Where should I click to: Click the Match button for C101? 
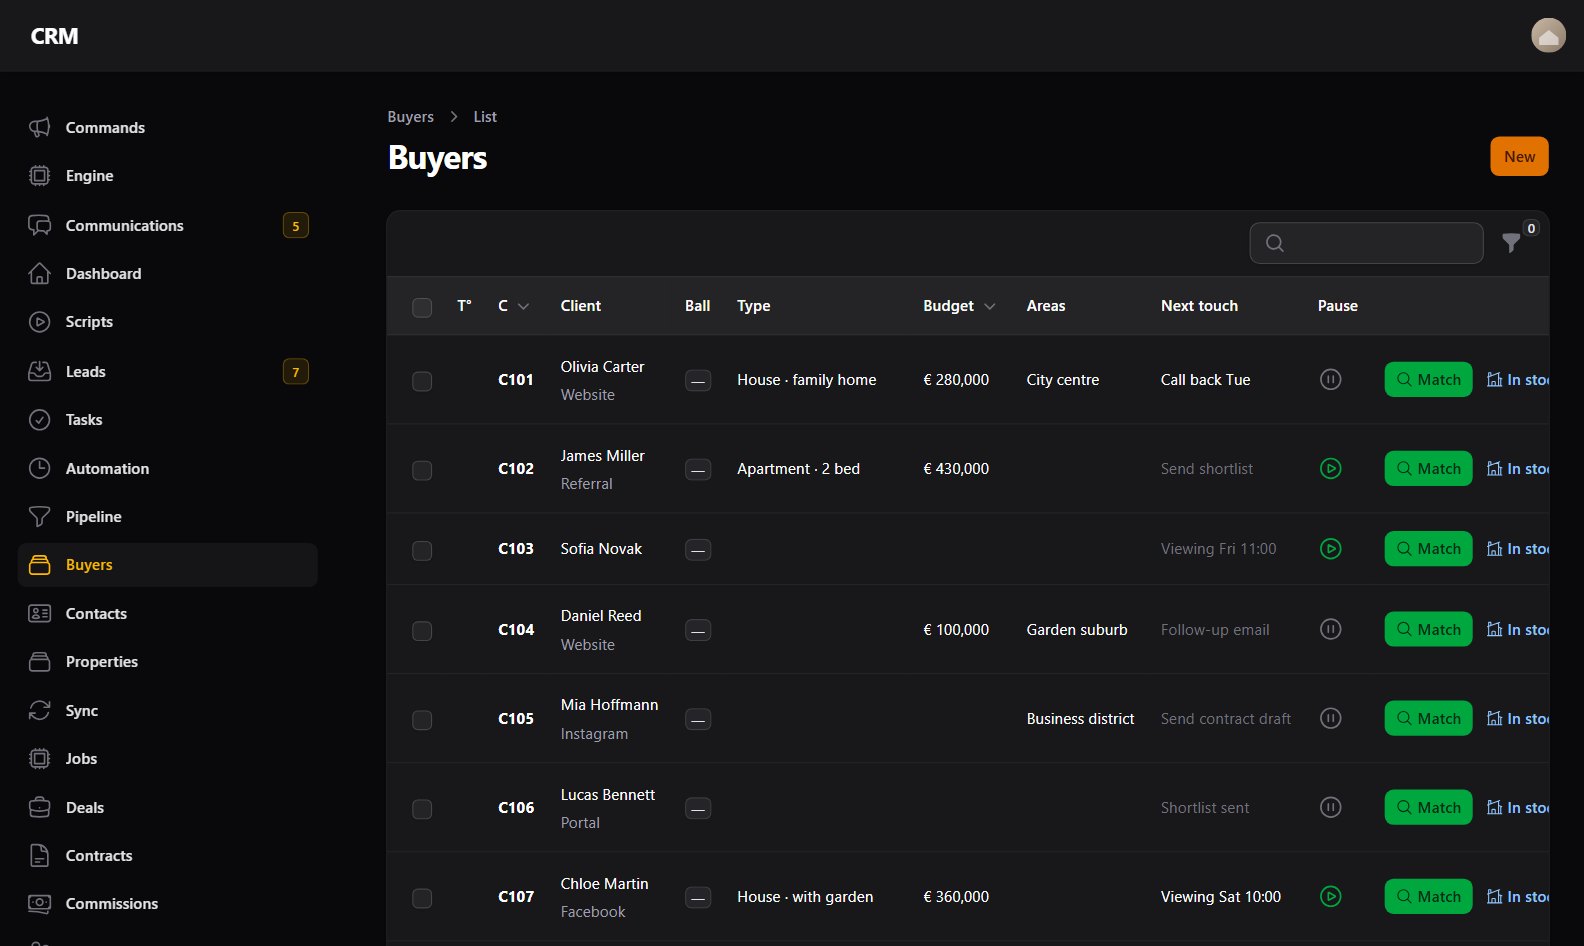(1428, 379)
